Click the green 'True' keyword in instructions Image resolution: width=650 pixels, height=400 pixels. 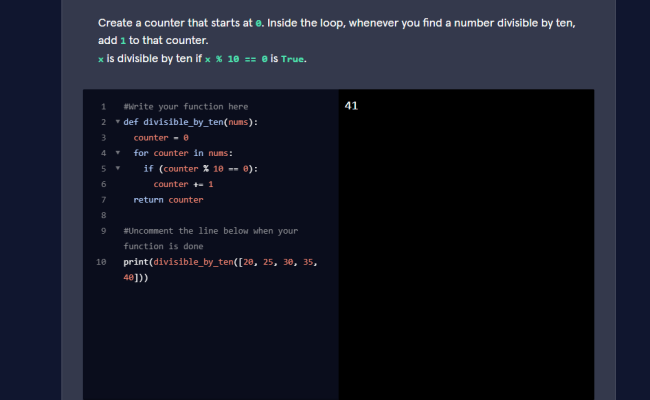pyautogui.click(x=292, y=59)
